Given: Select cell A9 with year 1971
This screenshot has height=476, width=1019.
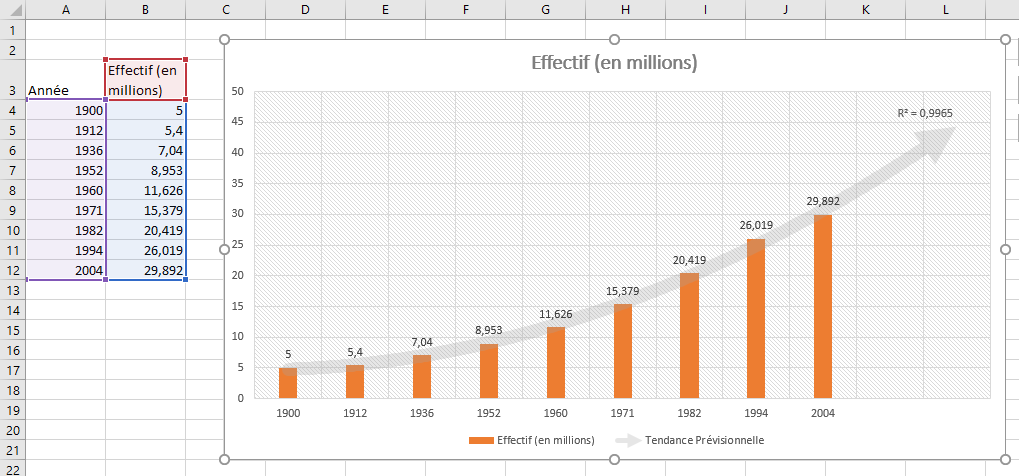Looking at the screenshot, I should [x=66, y=210].
